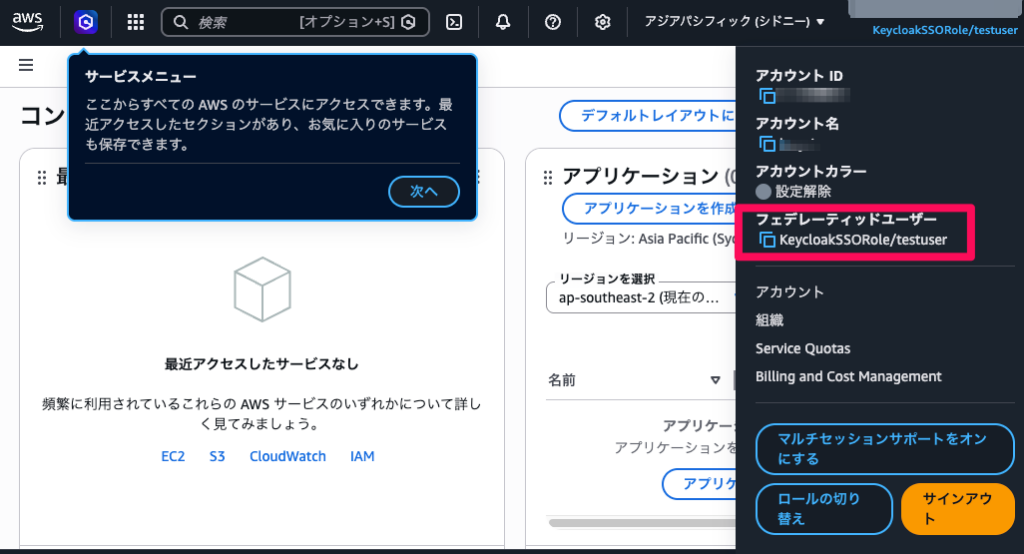Open the hamburger side navigation menu
This screenshot has height=554, width=1024.
[x=26, y=65]
